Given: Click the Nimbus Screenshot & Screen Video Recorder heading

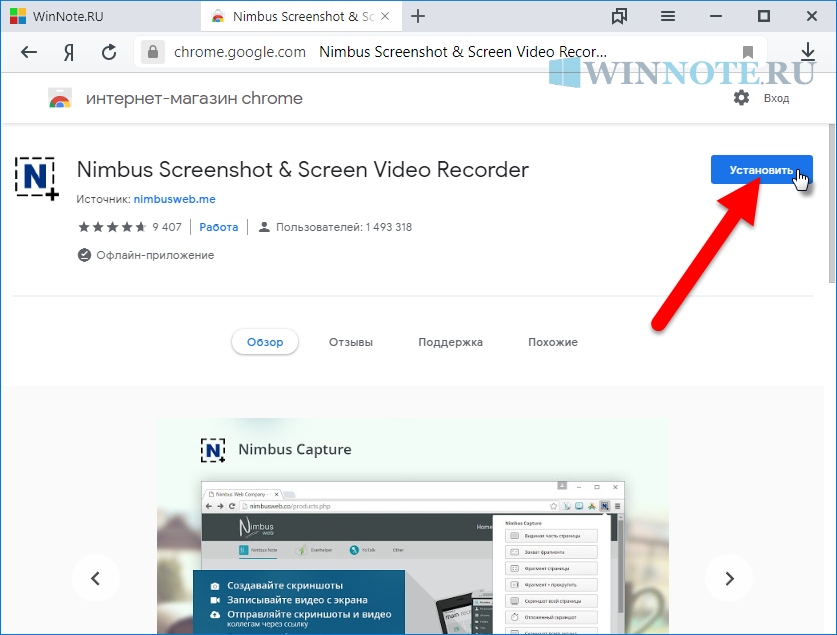Looking at the screenshot, I should (x=303, y=170).
